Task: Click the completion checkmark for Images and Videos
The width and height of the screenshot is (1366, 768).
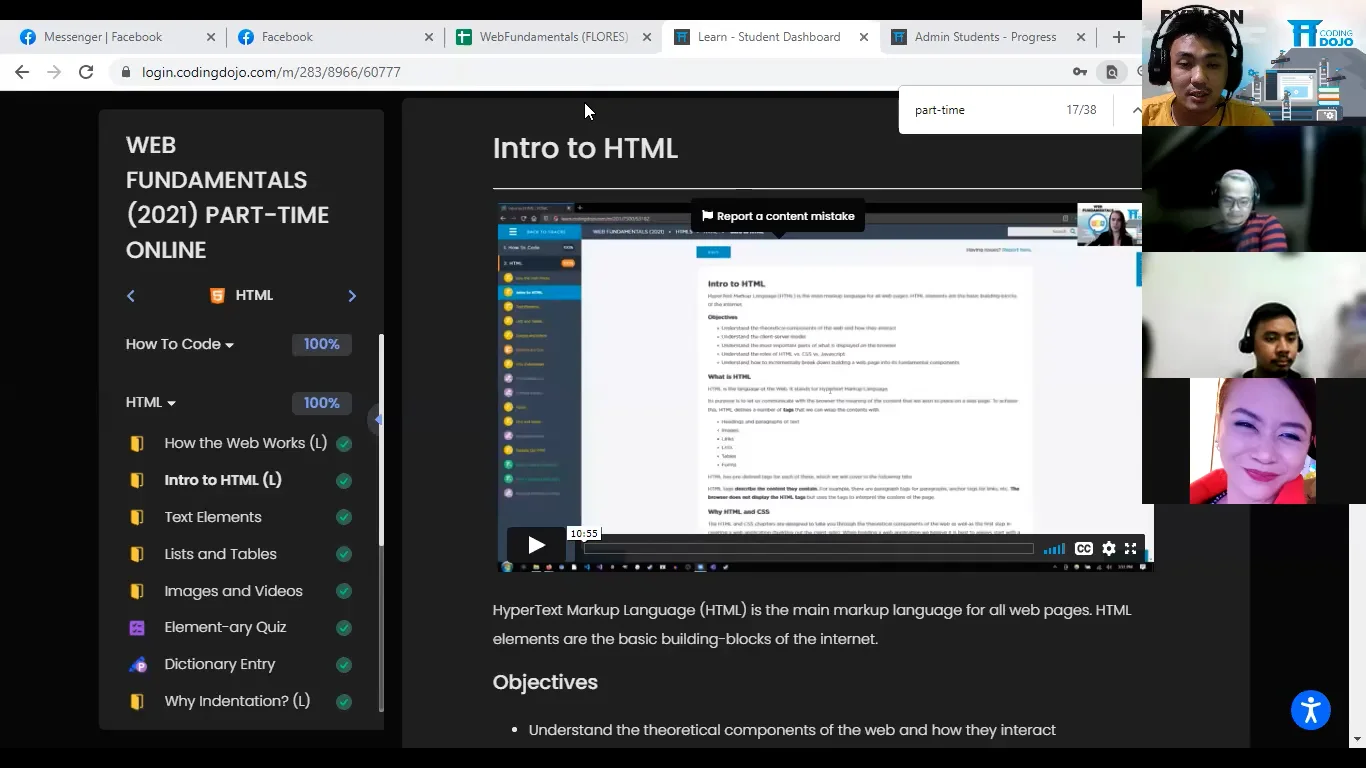Action: click(344, 592)
